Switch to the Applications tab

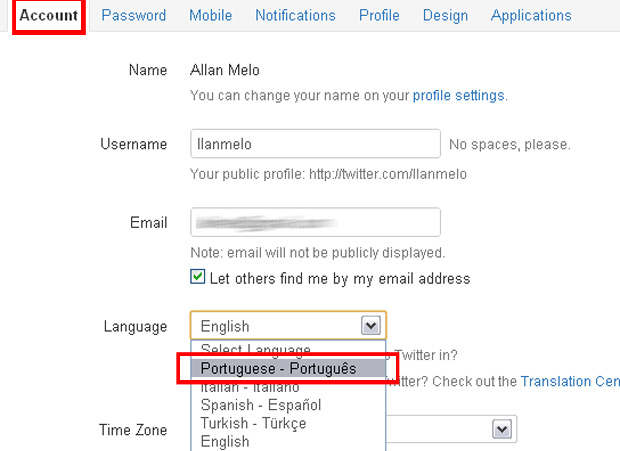(x=531, y=16)
